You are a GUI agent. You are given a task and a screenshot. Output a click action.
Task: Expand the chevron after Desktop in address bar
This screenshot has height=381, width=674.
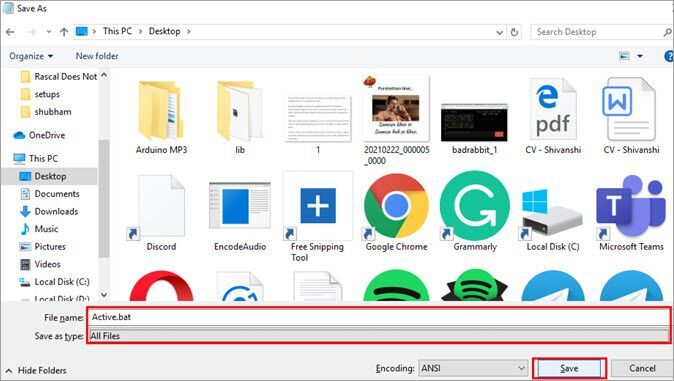[189, 32]
